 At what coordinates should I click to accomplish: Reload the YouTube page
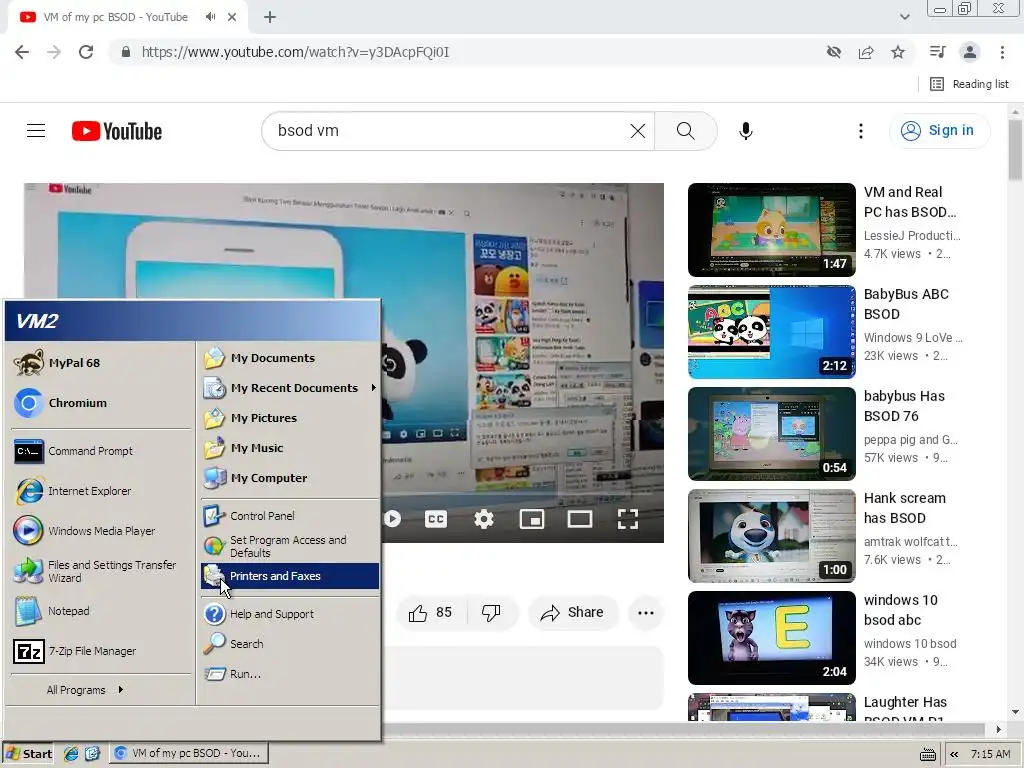[86, 52]
